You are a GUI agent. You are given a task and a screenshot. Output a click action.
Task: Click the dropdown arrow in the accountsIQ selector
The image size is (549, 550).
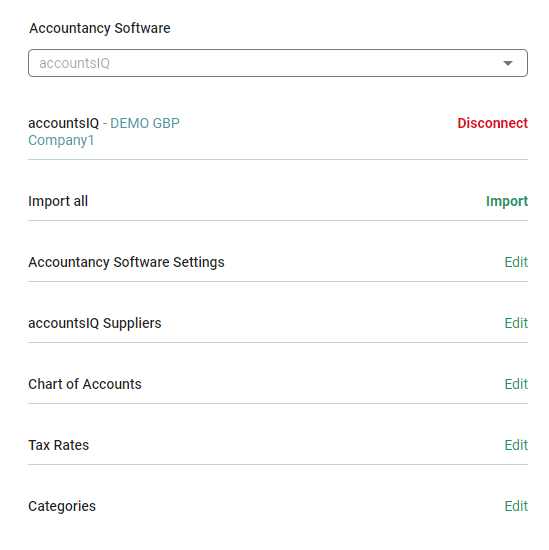(x=508, y=63)
